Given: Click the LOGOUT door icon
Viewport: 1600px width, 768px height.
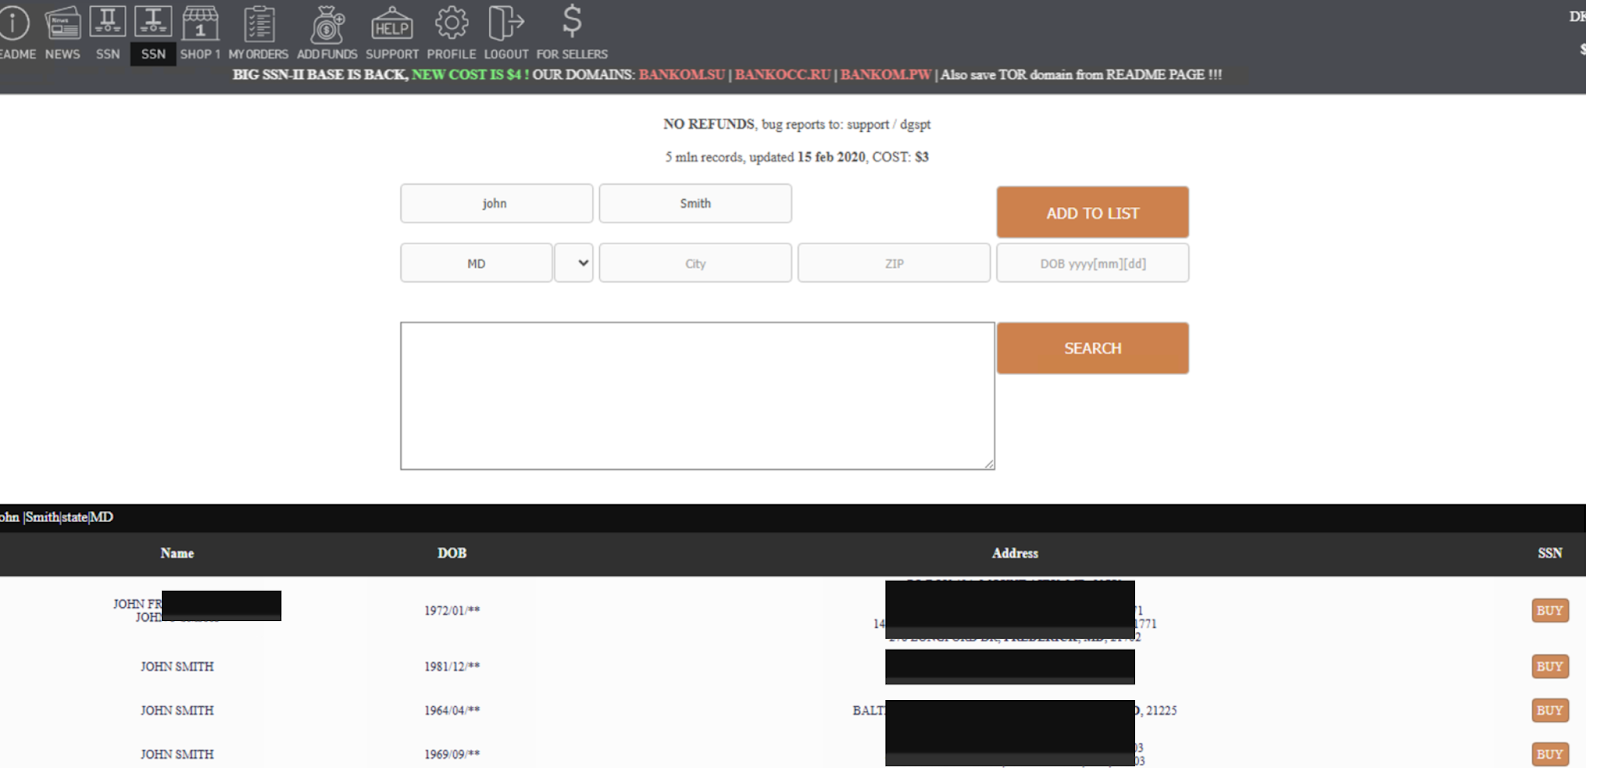Looking at the screenshot, I should click(x=506, y=24).
